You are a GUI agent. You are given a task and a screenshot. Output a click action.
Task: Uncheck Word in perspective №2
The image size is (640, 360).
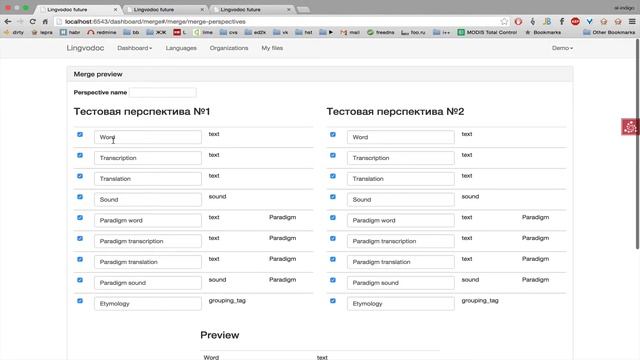coord(333,134)
